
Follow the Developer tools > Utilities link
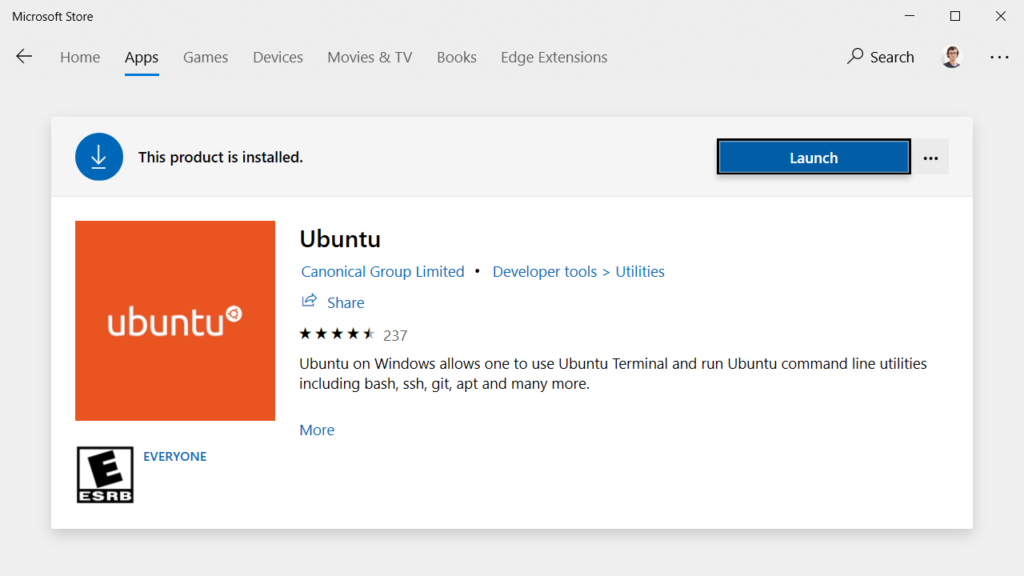coord(578,272)
